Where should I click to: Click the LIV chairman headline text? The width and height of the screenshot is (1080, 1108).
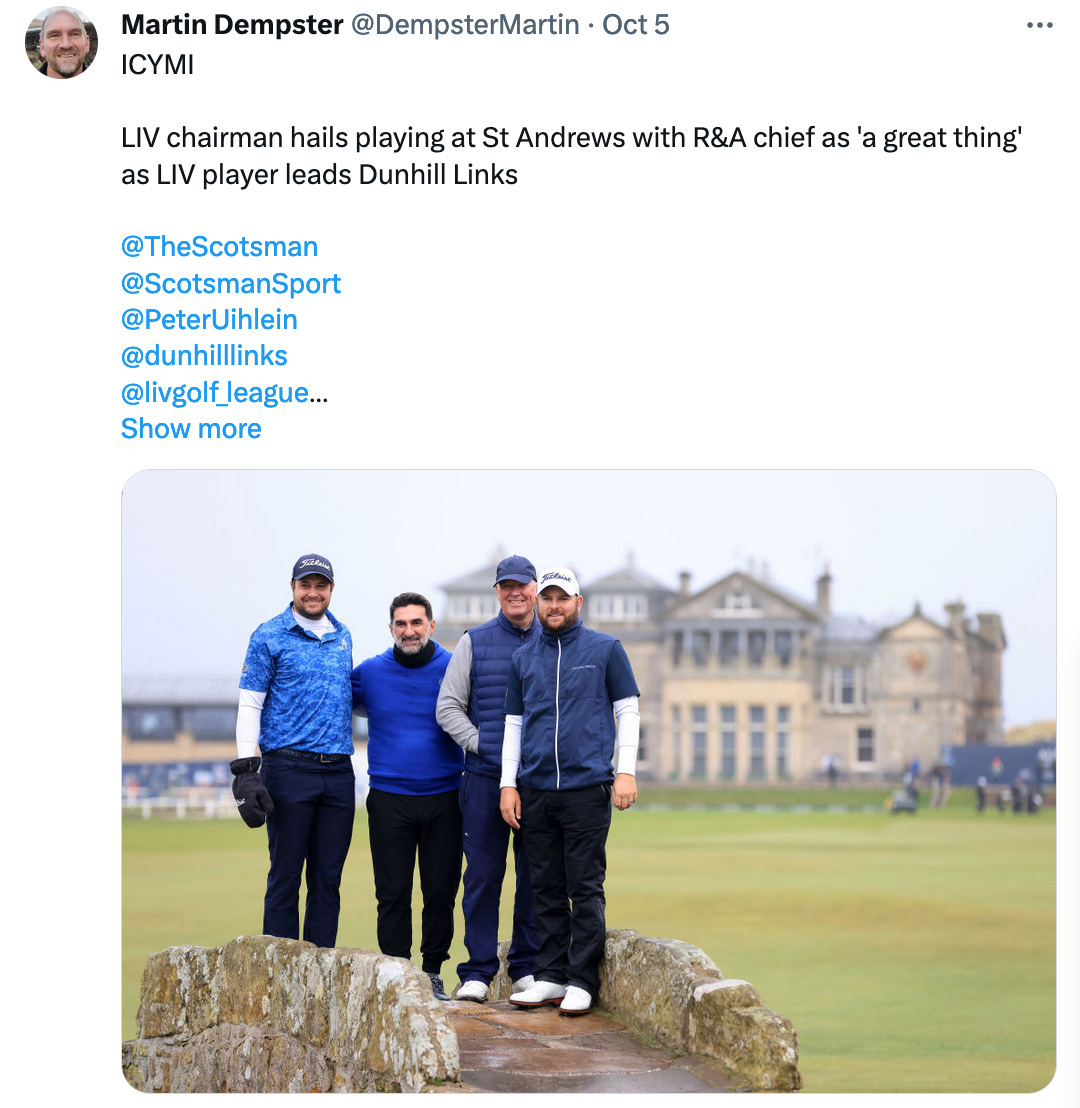(x=572, y=138)
